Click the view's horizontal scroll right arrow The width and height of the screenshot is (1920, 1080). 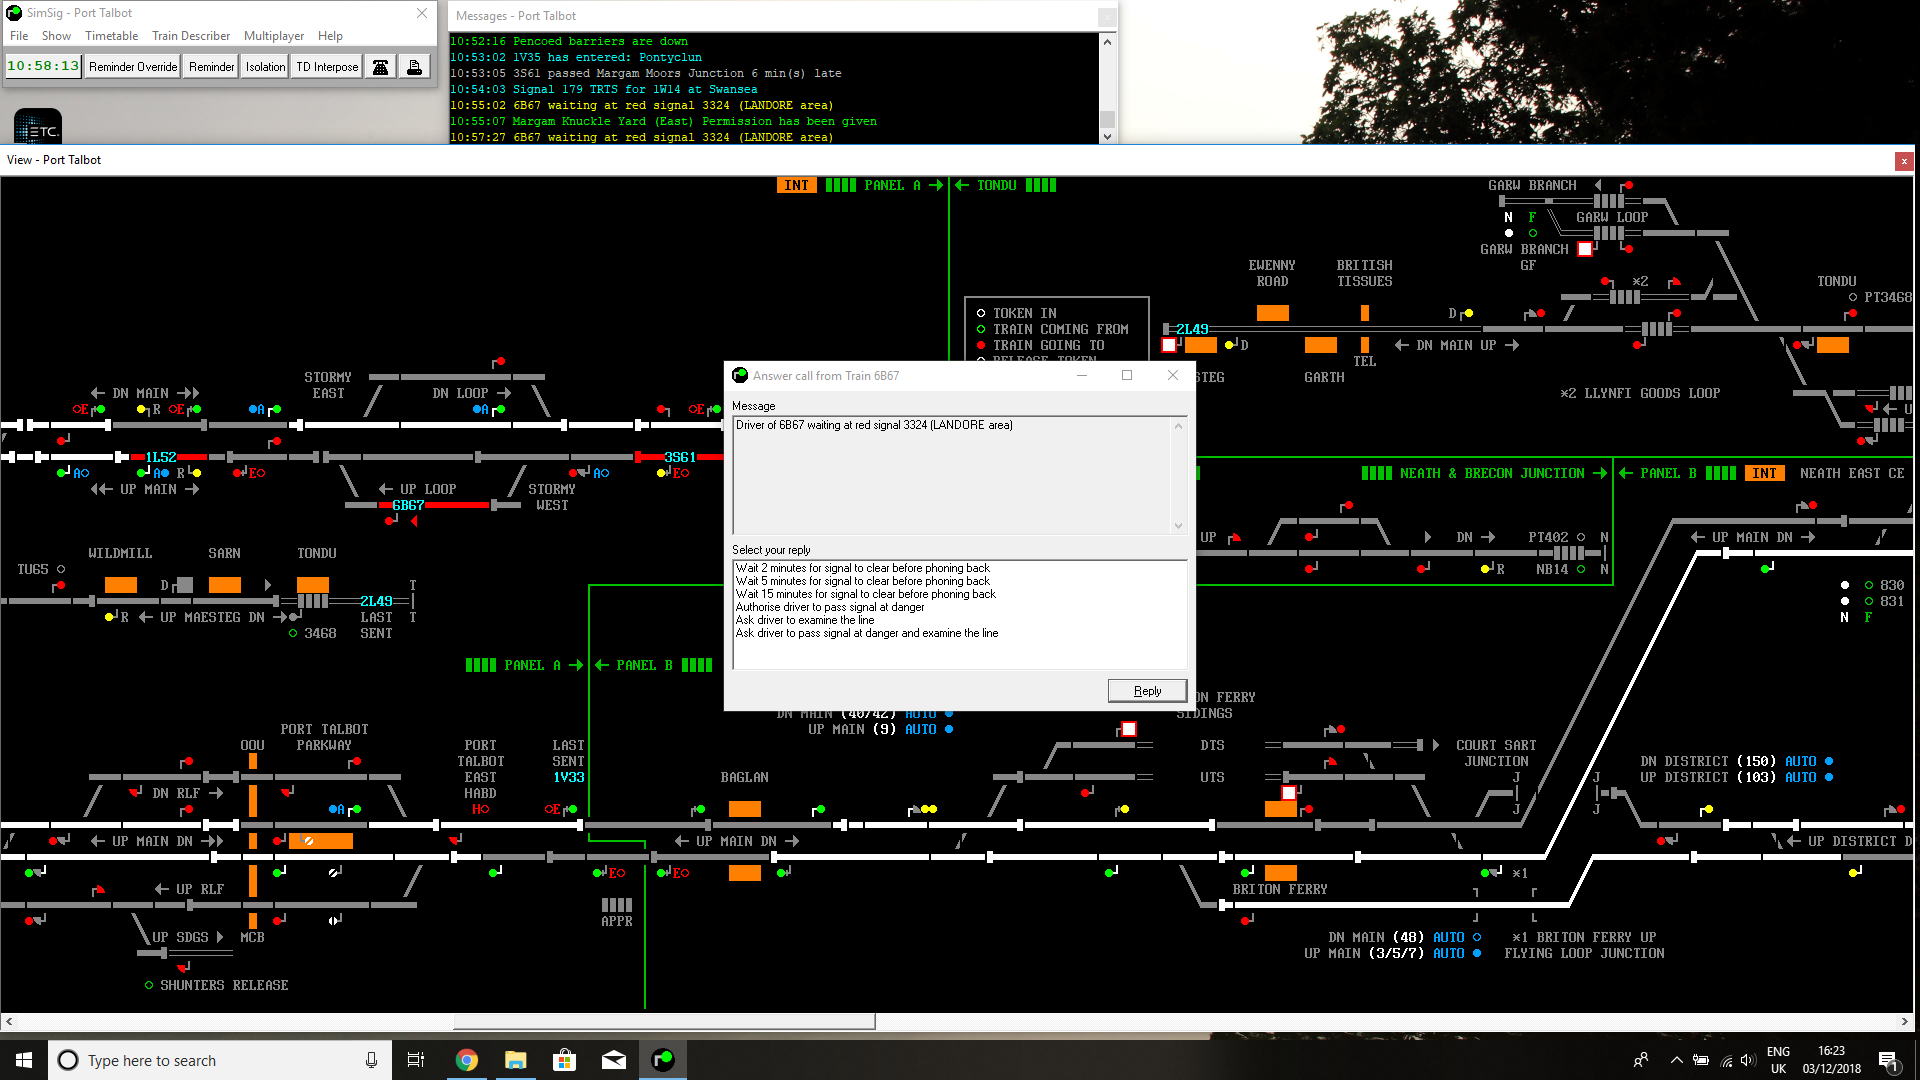coord(1904,1022)
